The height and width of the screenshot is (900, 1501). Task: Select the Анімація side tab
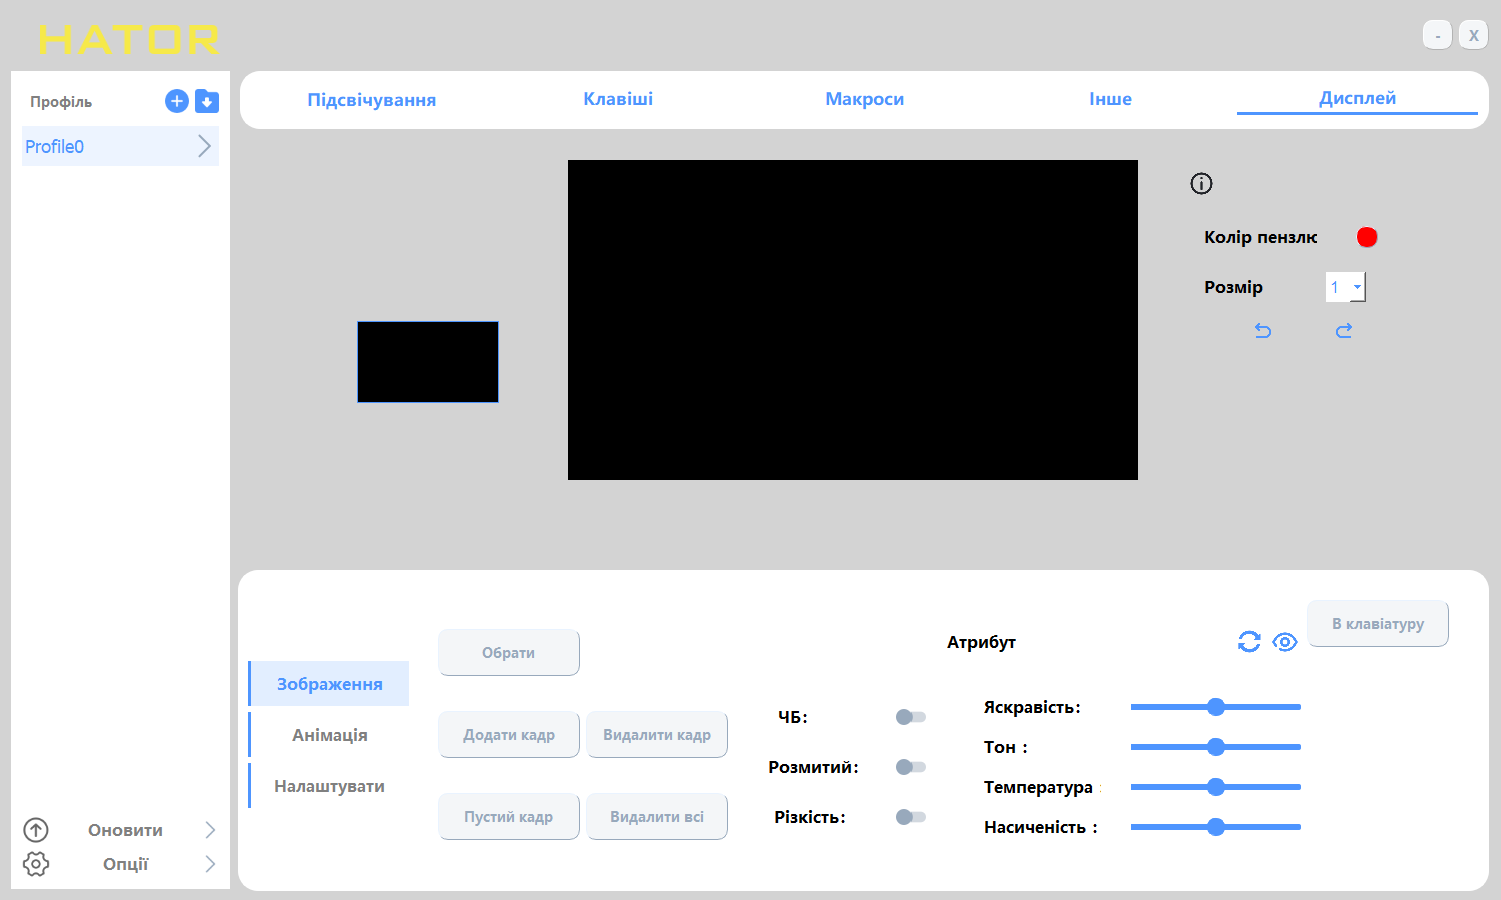[329, 735]
